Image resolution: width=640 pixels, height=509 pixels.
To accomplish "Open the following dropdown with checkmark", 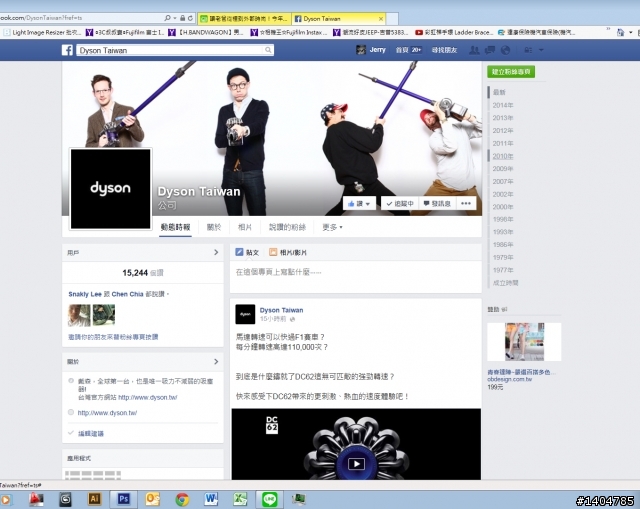I will click(x=400, y=203).
